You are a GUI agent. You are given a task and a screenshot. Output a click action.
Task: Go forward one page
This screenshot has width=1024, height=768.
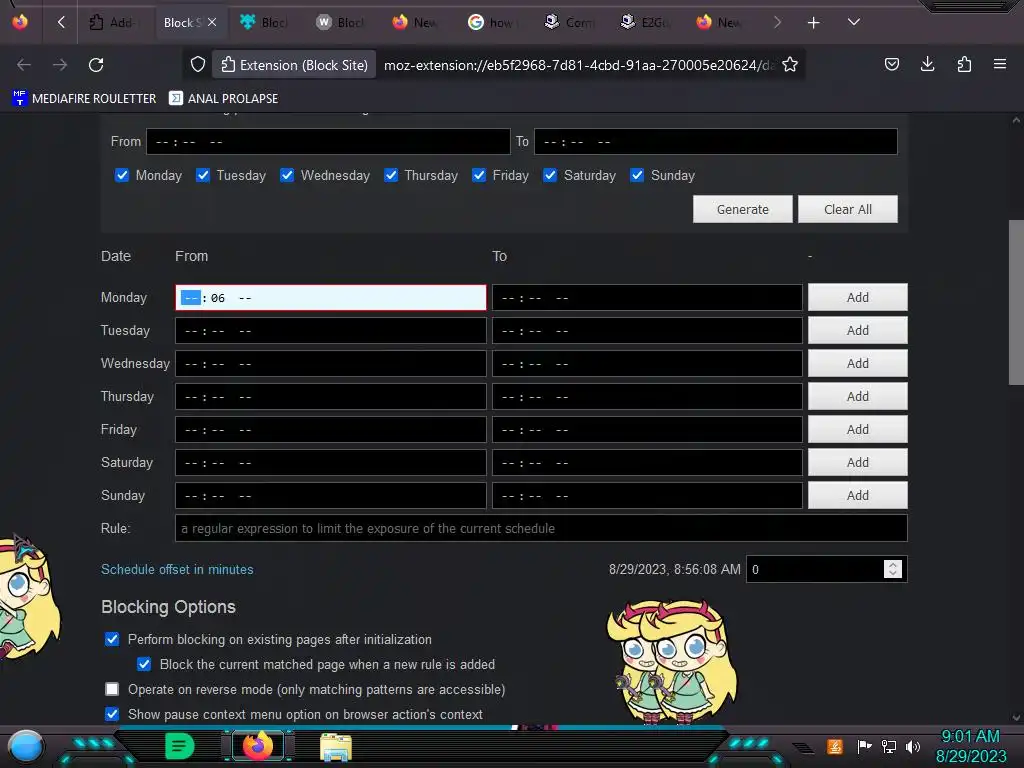(60, 65)
